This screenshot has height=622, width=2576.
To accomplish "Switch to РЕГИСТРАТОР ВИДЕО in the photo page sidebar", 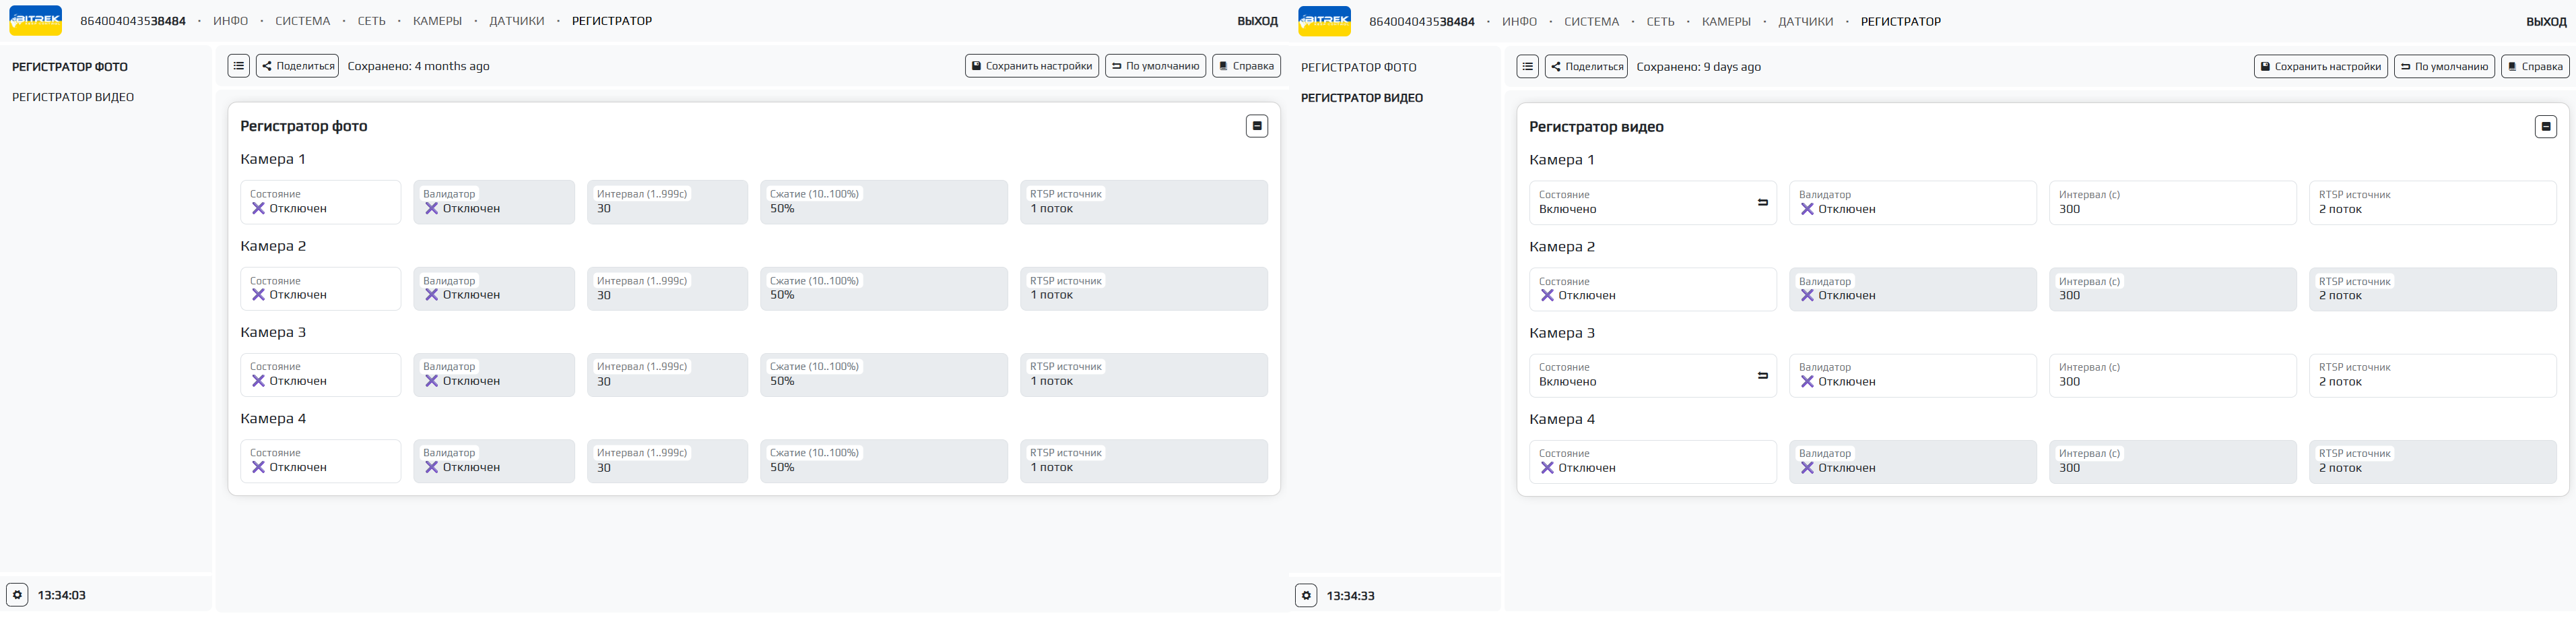I will click(73, 97).
